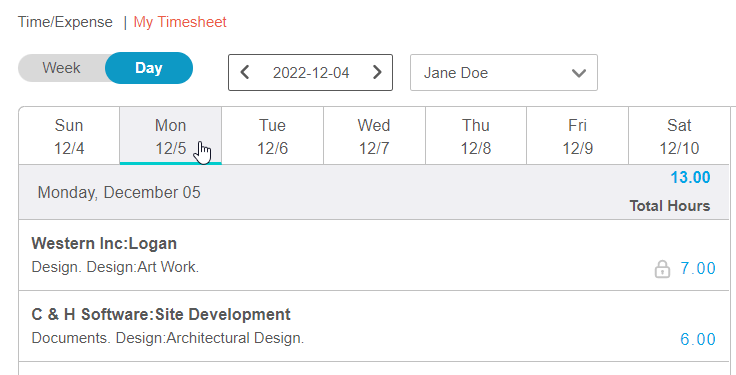Click the lock icon beside 7.00 hours
The width and height of the screenshot is (736, 375).
(x=662, y=269)
